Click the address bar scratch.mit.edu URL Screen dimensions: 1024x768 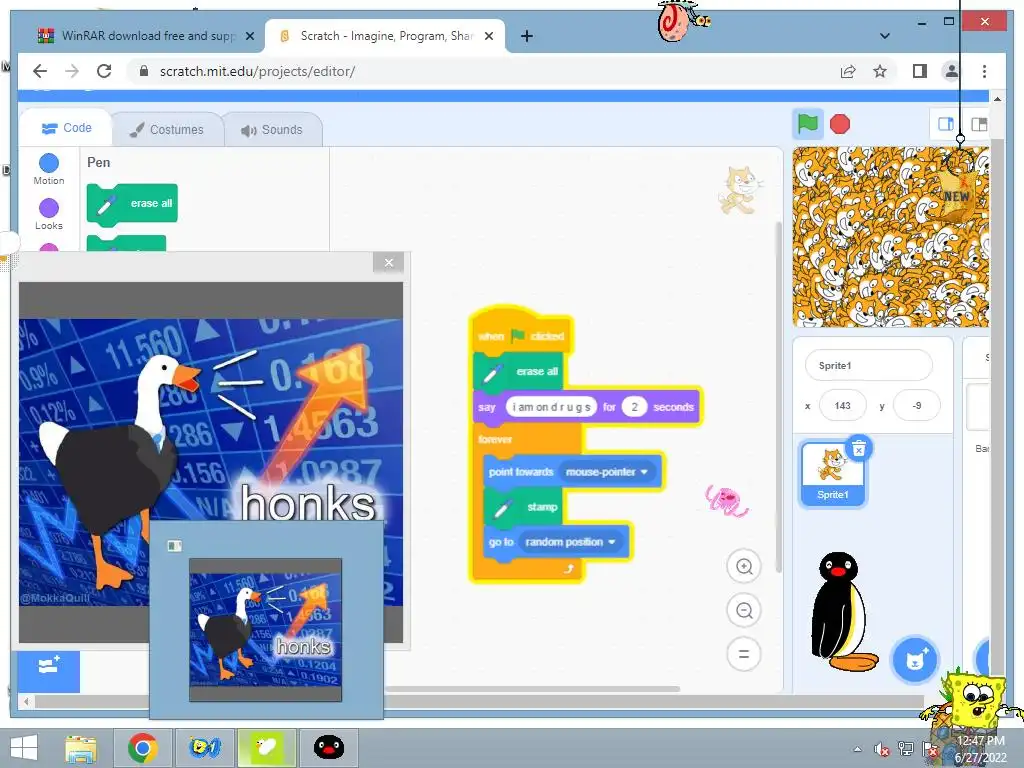(x=257, y=71)
